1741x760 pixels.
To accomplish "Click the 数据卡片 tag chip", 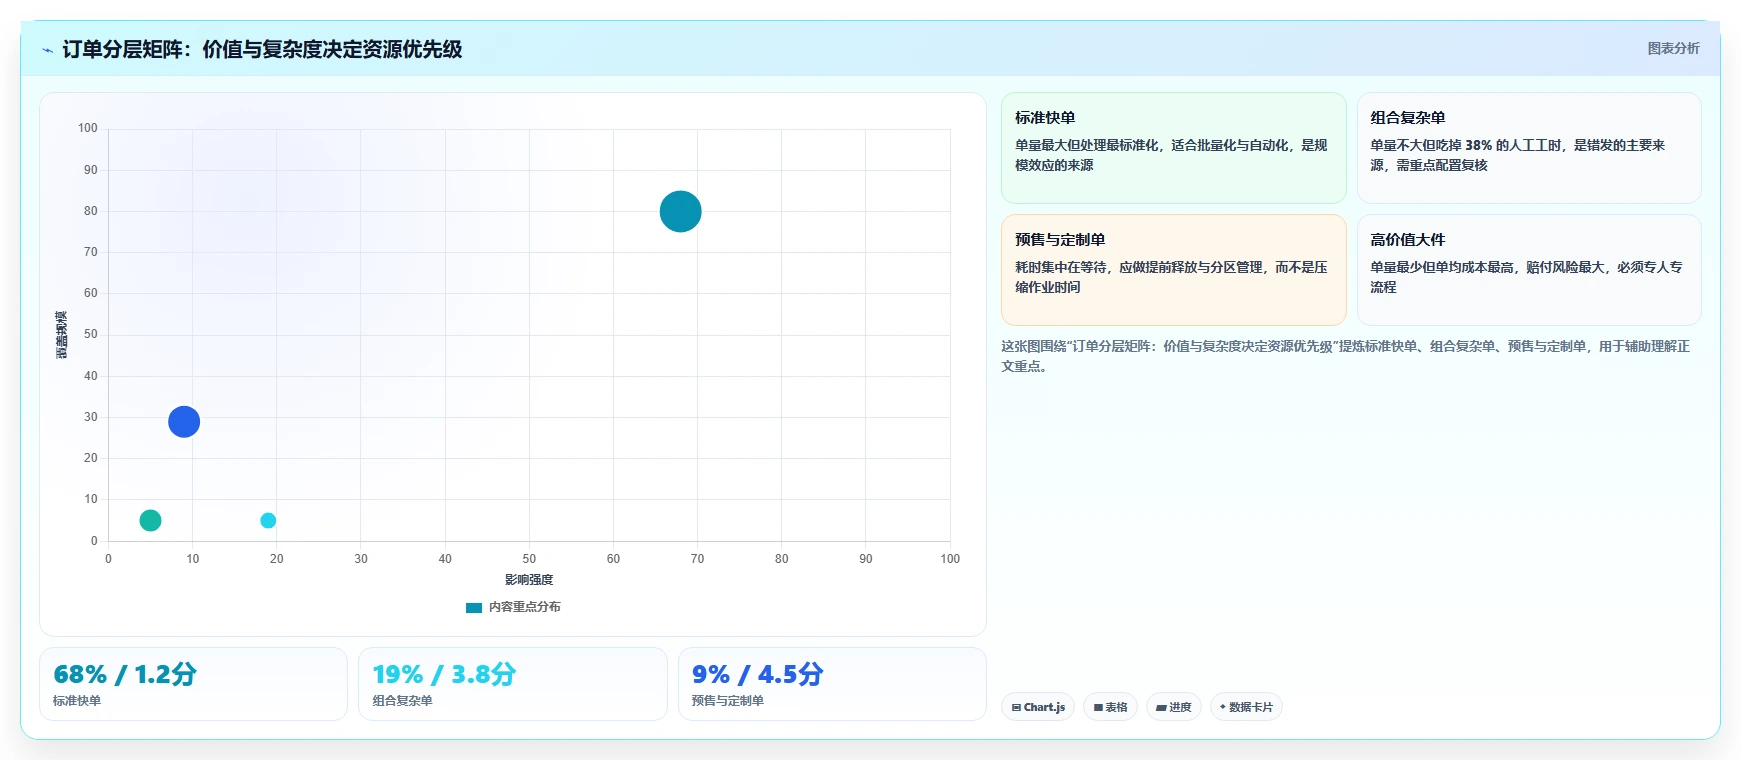I will point(1246,707).
